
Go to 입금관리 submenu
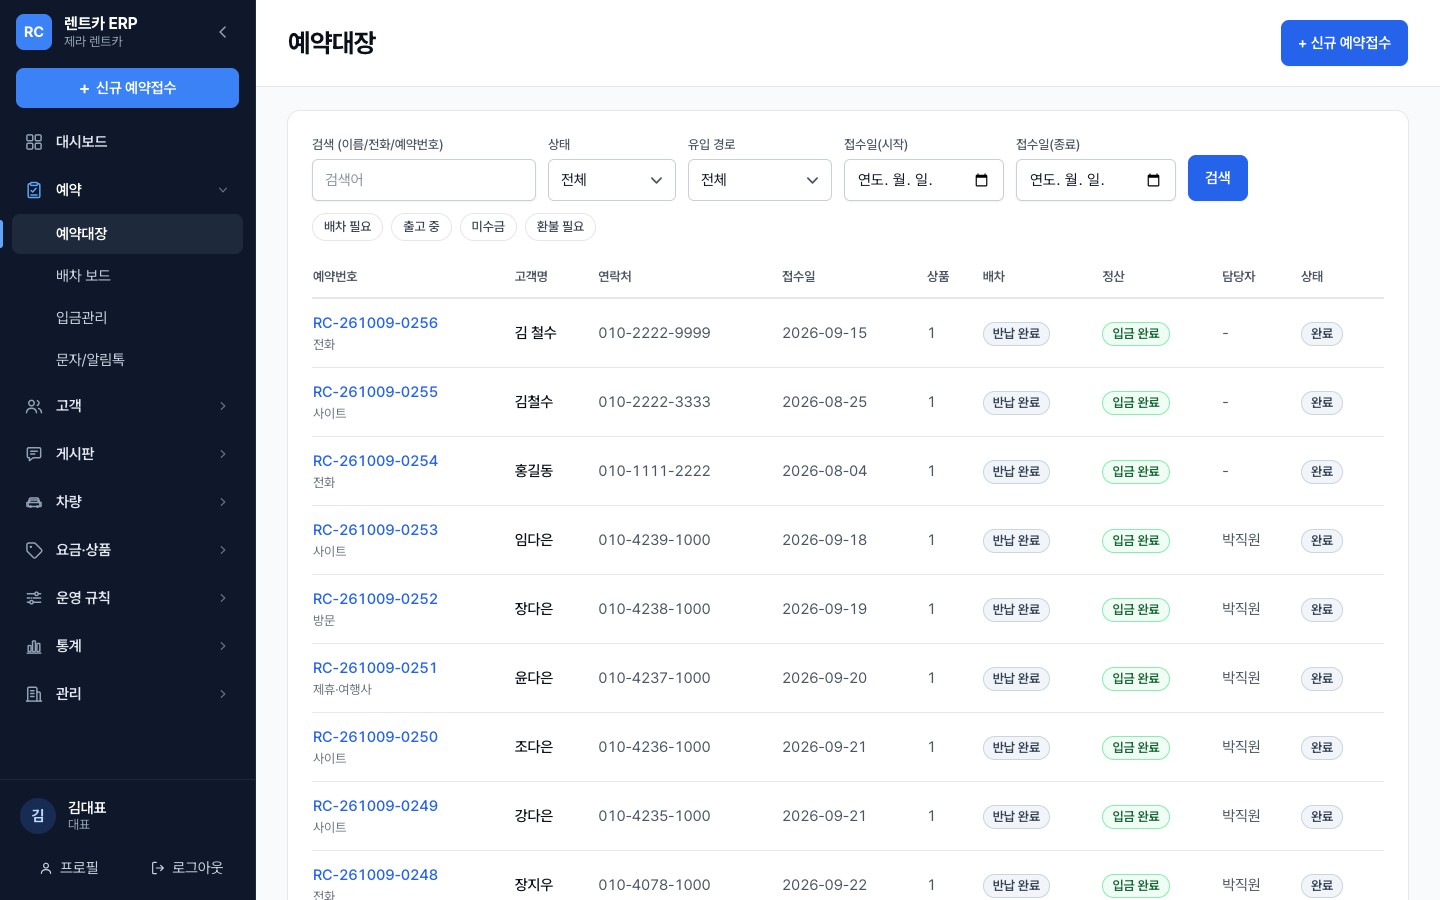pos(127,318)
